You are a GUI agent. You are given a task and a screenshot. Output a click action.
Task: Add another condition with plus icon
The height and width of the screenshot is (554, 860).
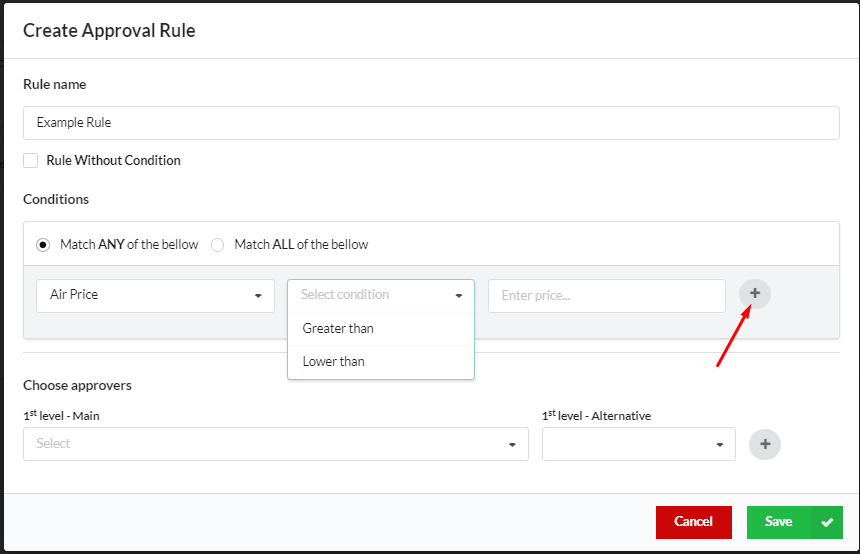pos(755,293)
